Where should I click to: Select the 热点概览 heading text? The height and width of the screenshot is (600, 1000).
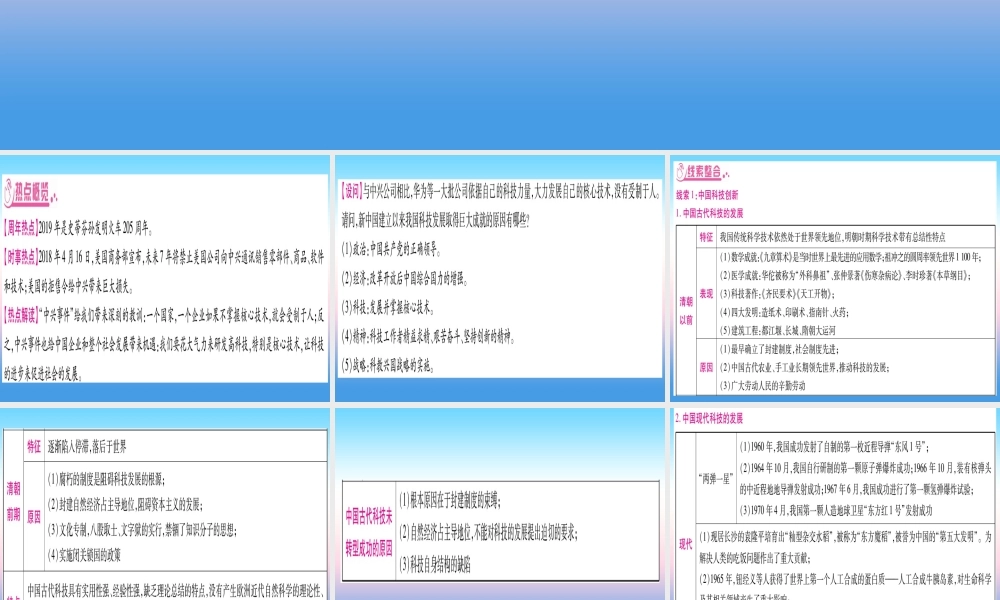point(32,193)
